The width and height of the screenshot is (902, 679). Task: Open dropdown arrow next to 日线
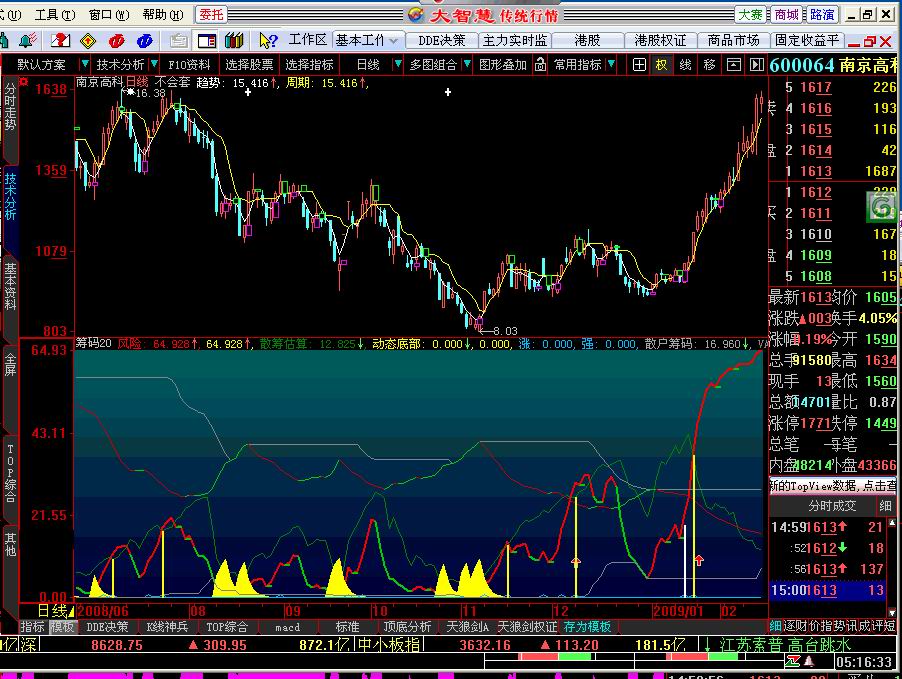397,64
